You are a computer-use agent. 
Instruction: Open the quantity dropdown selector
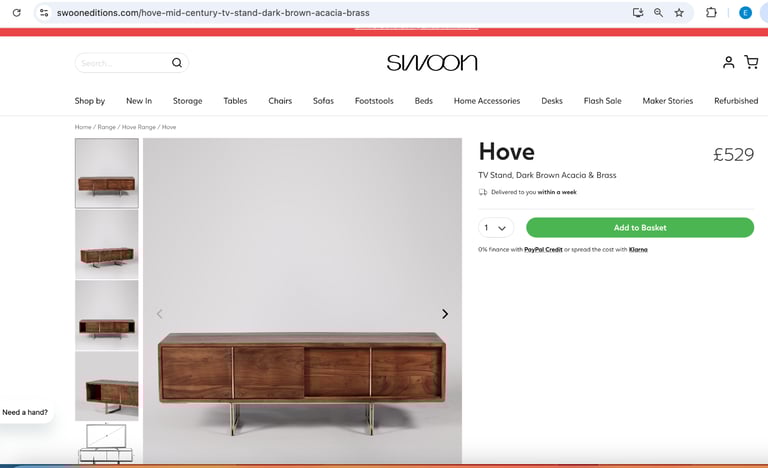tap(496, 227)
